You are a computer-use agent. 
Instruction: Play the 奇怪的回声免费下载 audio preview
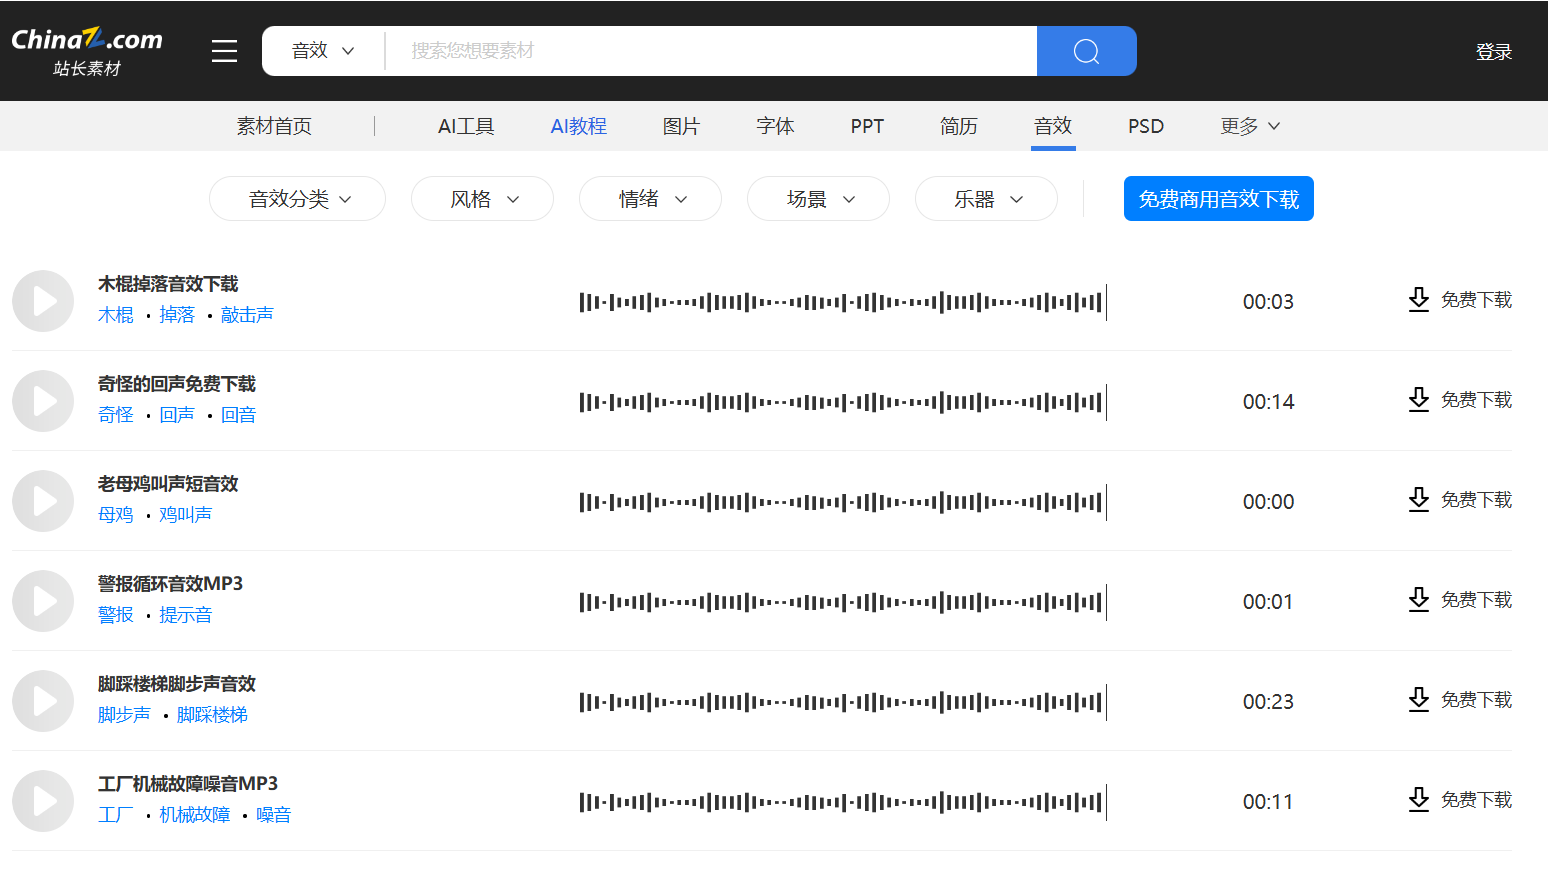[42, 401]
